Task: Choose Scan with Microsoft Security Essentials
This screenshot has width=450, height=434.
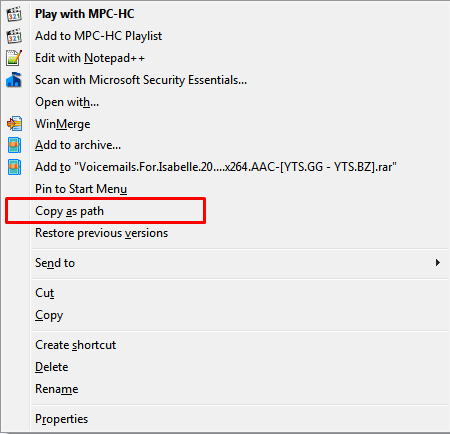Action: click(x=141, y=80)
